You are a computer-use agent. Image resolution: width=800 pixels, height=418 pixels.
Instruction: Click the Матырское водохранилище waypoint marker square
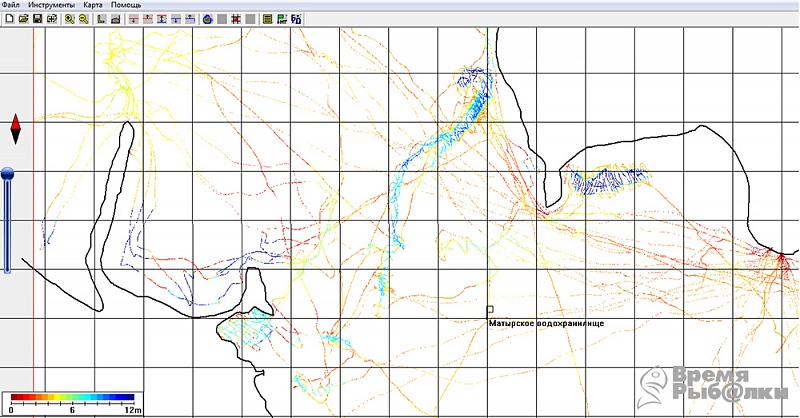coord(490,309)
